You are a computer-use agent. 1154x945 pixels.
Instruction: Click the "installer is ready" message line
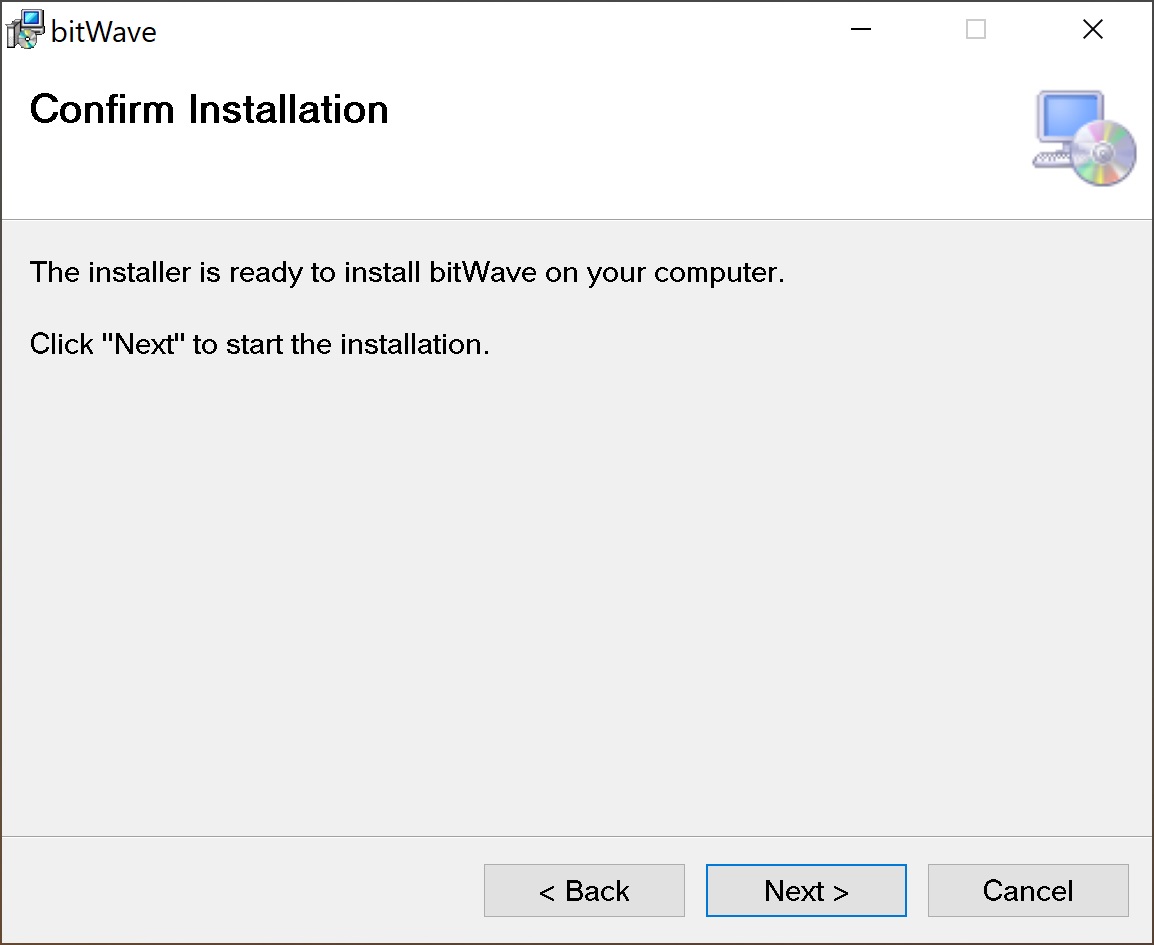(x=407, y=272)
